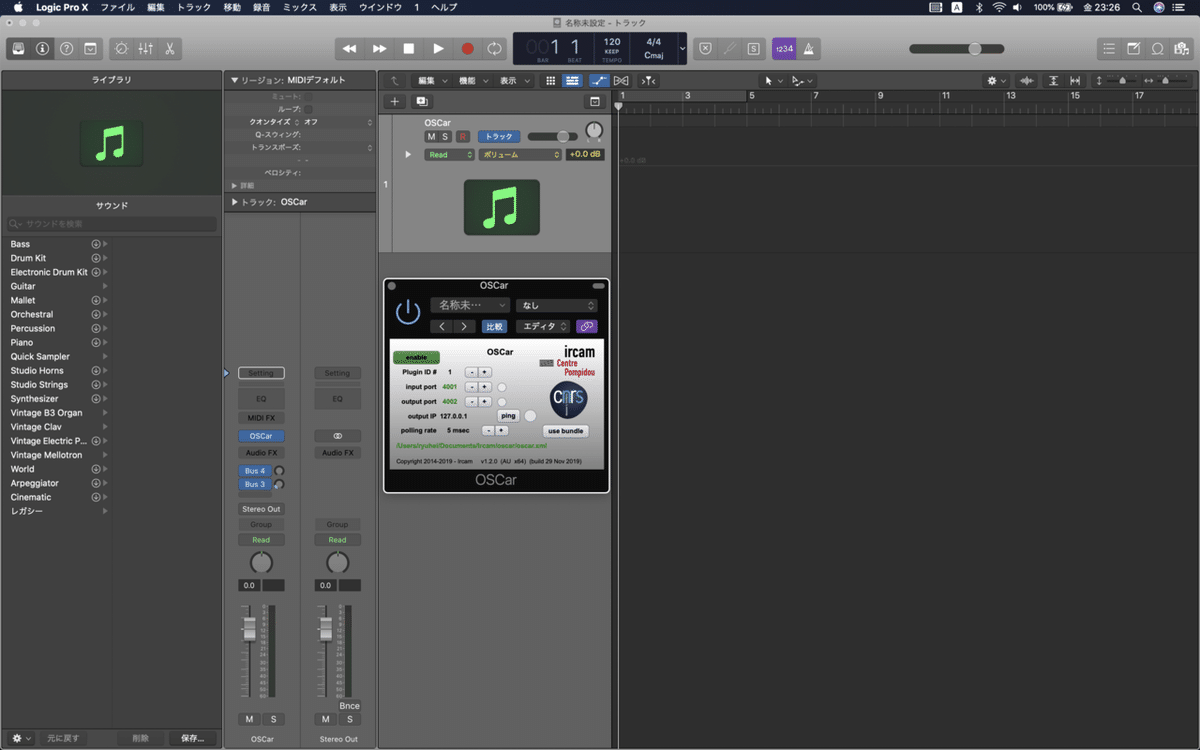Screen dimensions: 1200x750
Task: Start playback with the Play button
Action: (x=438, y=48)
